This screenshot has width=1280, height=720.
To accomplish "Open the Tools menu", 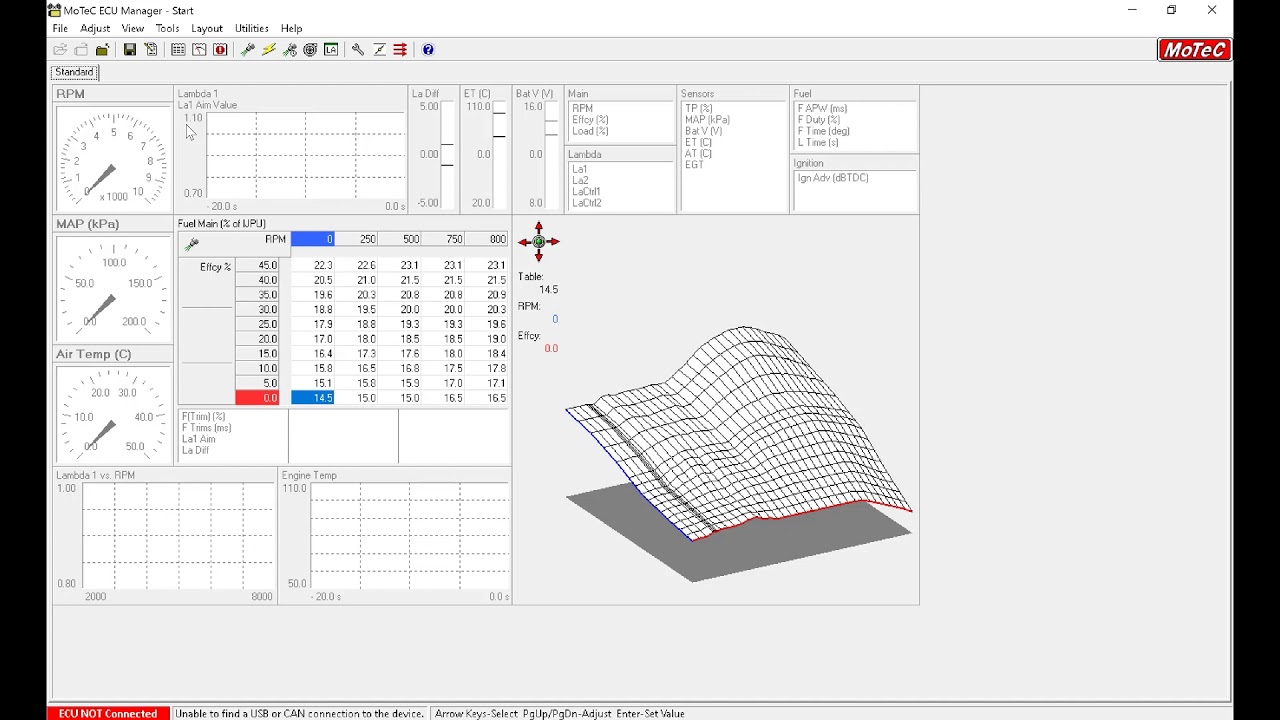I will point(167,28).
